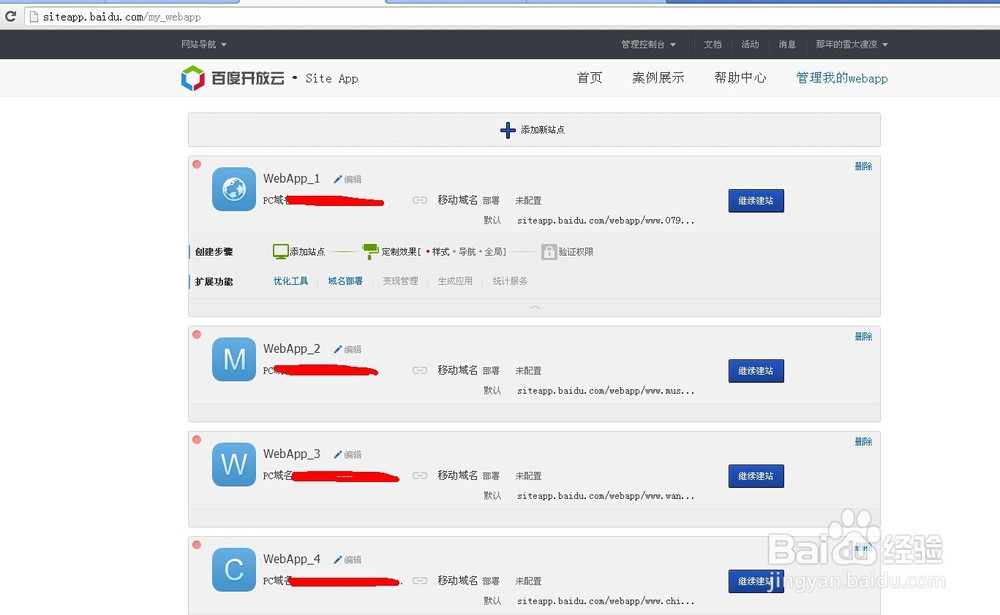Open the WebApp_2 M app icon
The width and height of the screenshot is (1000, 615).
click(234, 359)
